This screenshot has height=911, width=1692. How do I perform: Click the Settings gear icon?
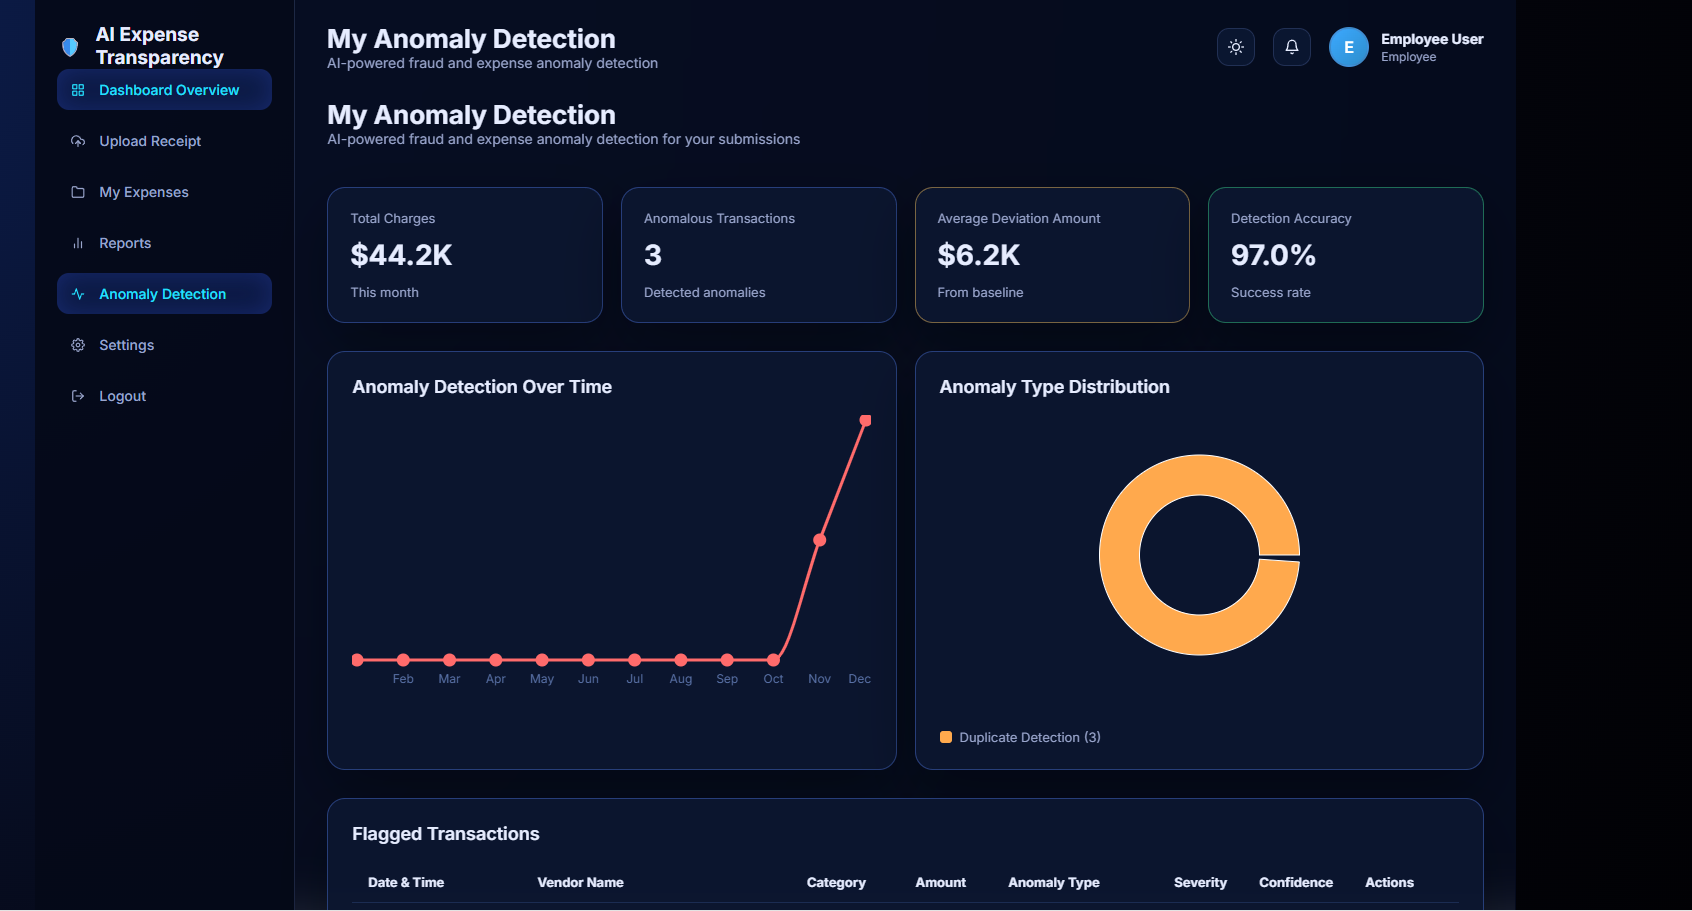click(x=78, y=345)
